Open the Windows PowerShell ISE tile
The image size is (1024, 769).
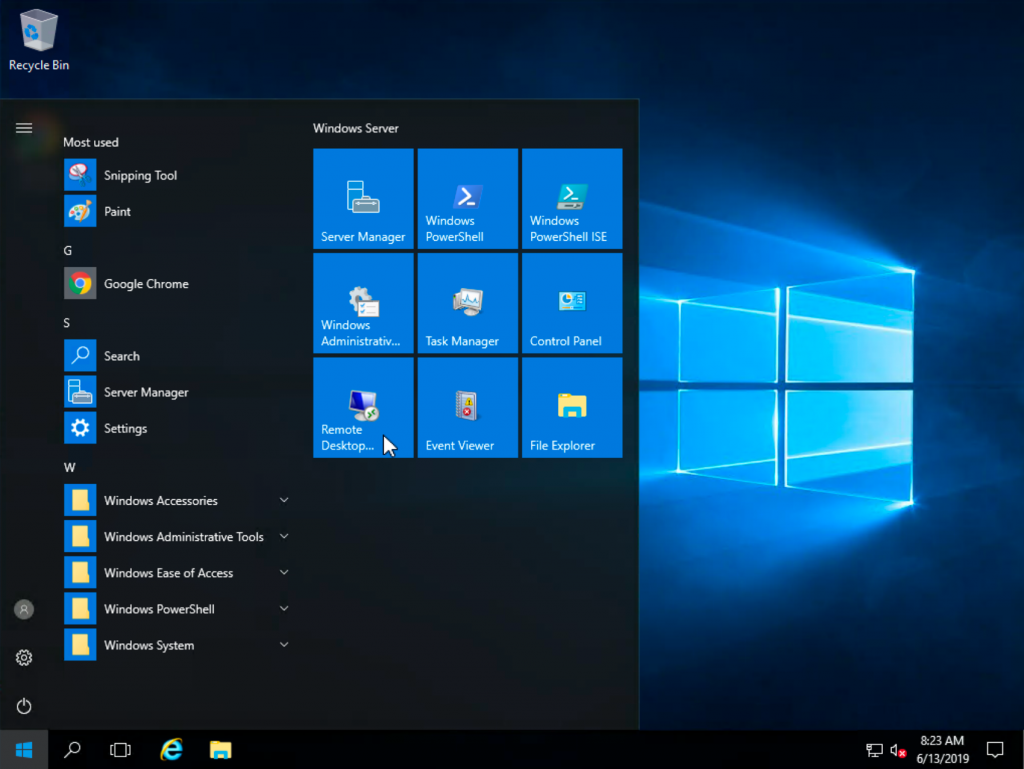572,198
